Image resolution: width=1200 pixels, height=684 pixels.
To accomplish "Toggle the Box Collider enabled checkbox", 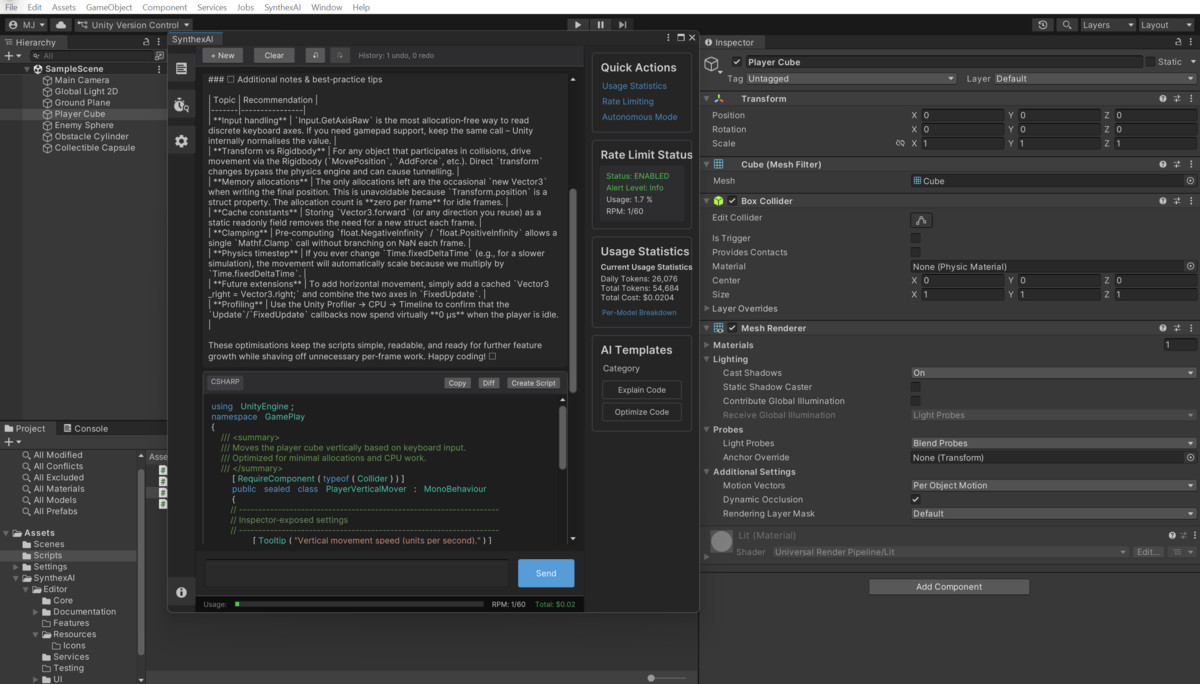I will click(732, 201).
